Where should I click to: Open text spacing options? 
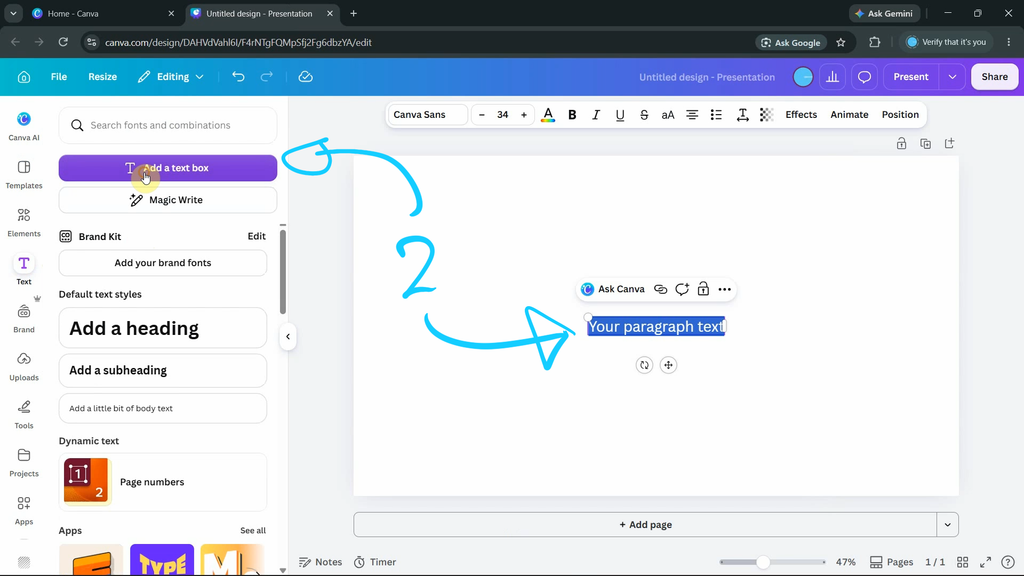[743, 115]
